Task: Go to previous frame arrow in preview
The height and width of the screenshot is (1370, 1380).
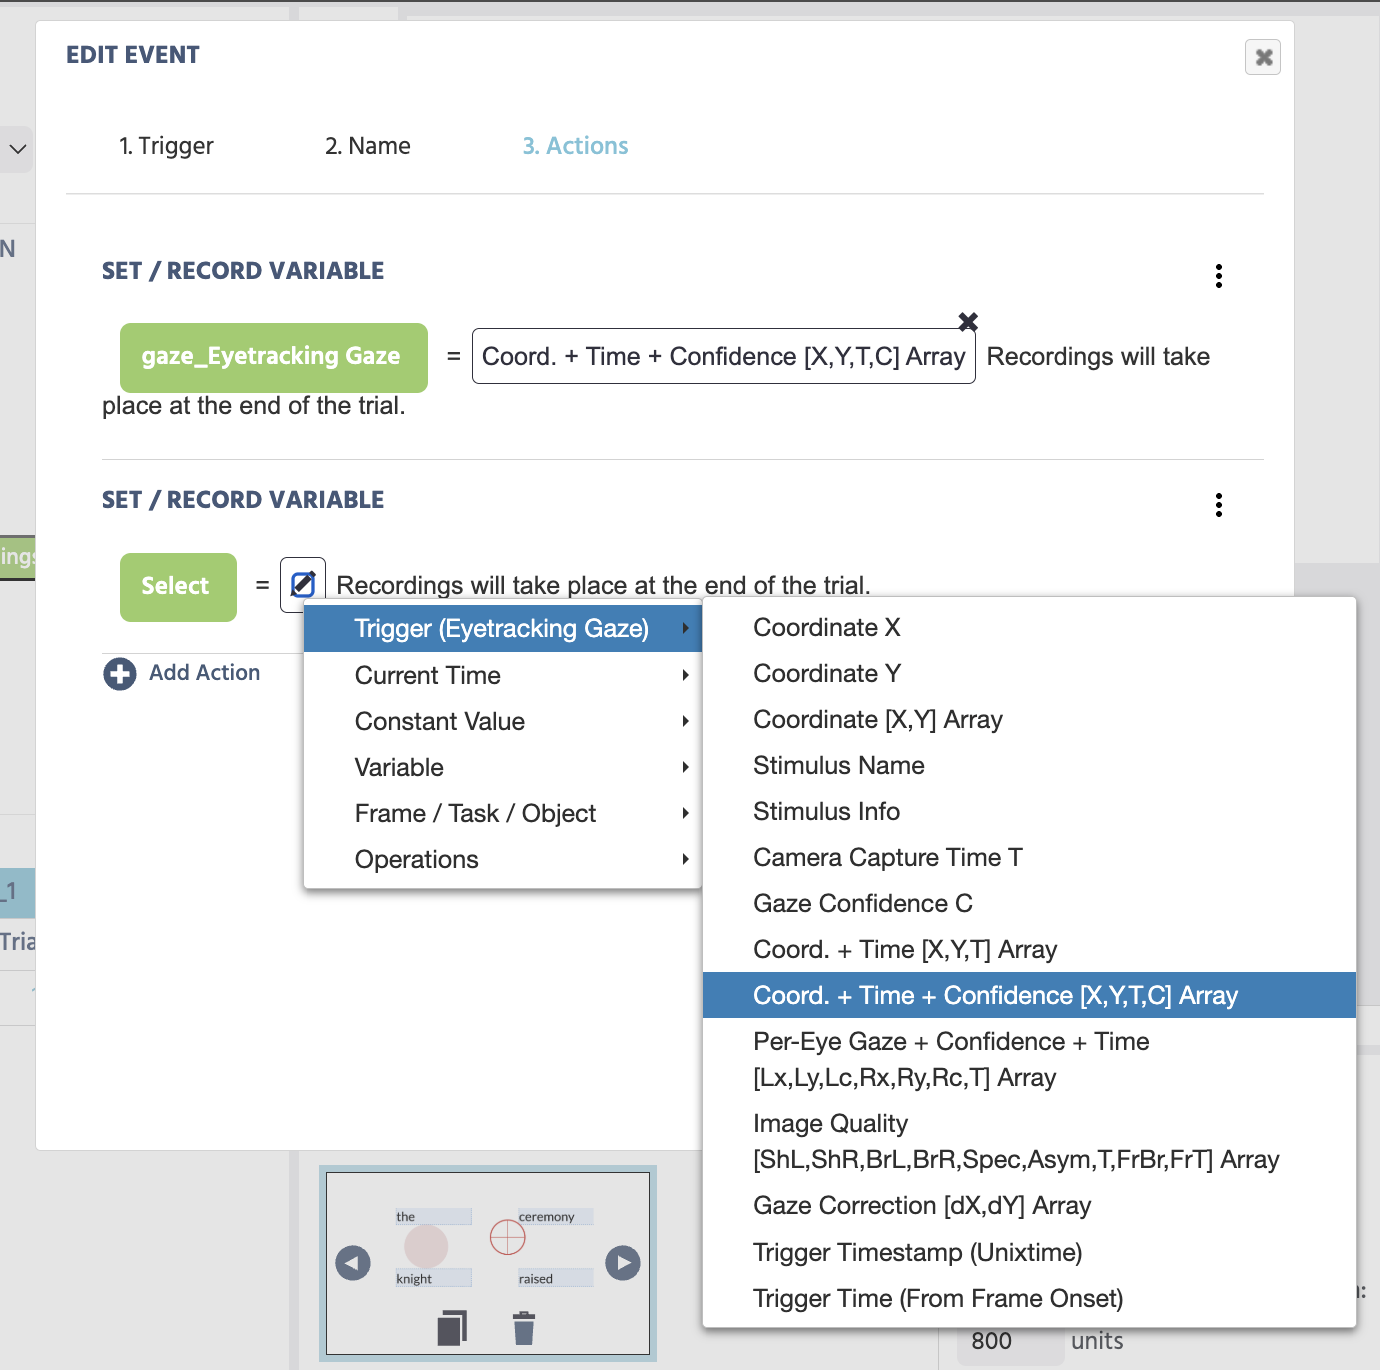Action: point(352,1263)
